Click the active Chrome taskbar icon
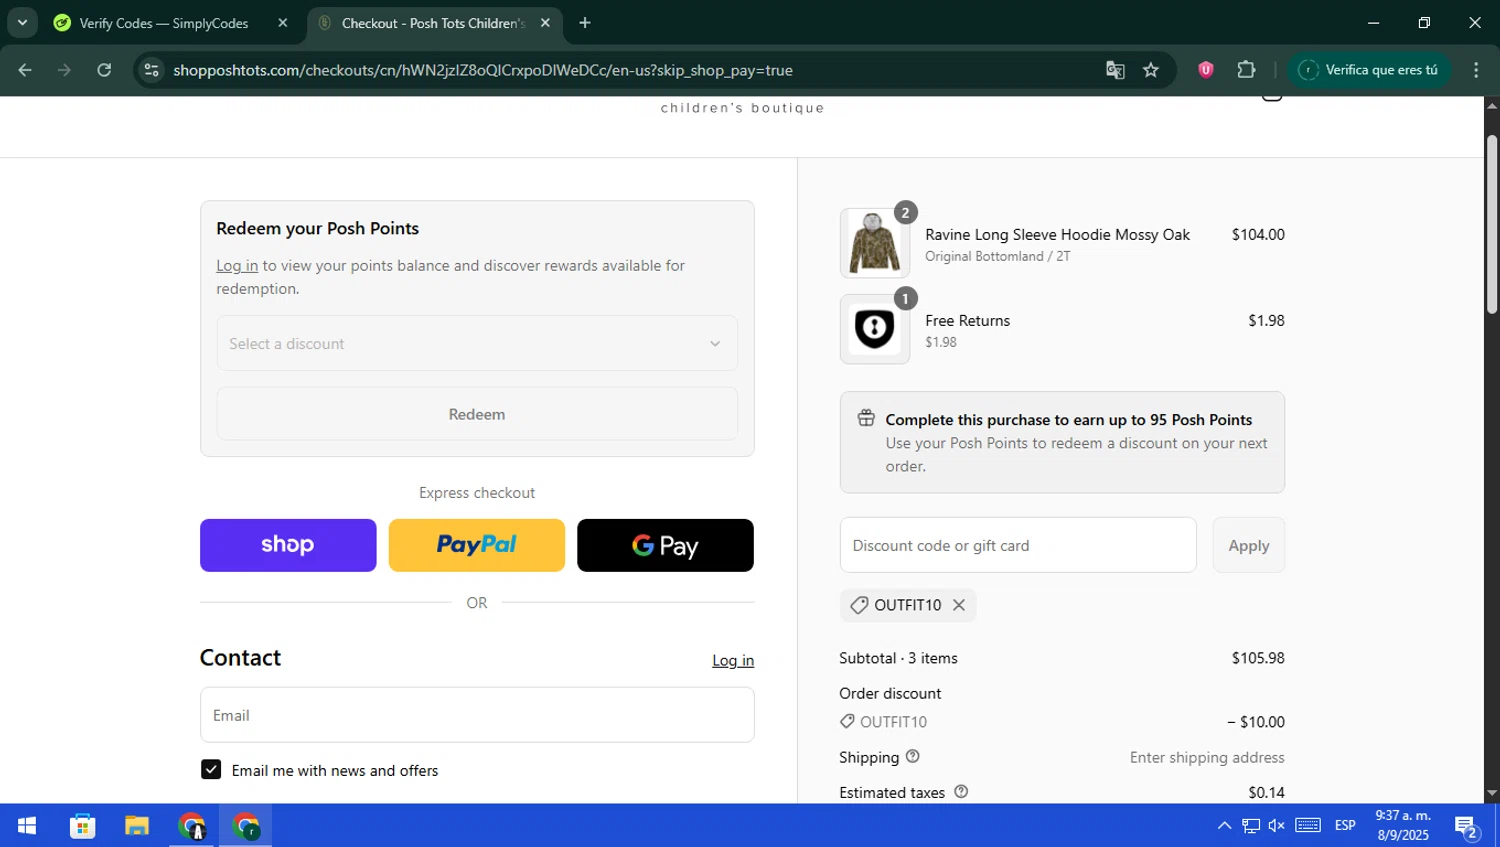 (x=245, y=826)
